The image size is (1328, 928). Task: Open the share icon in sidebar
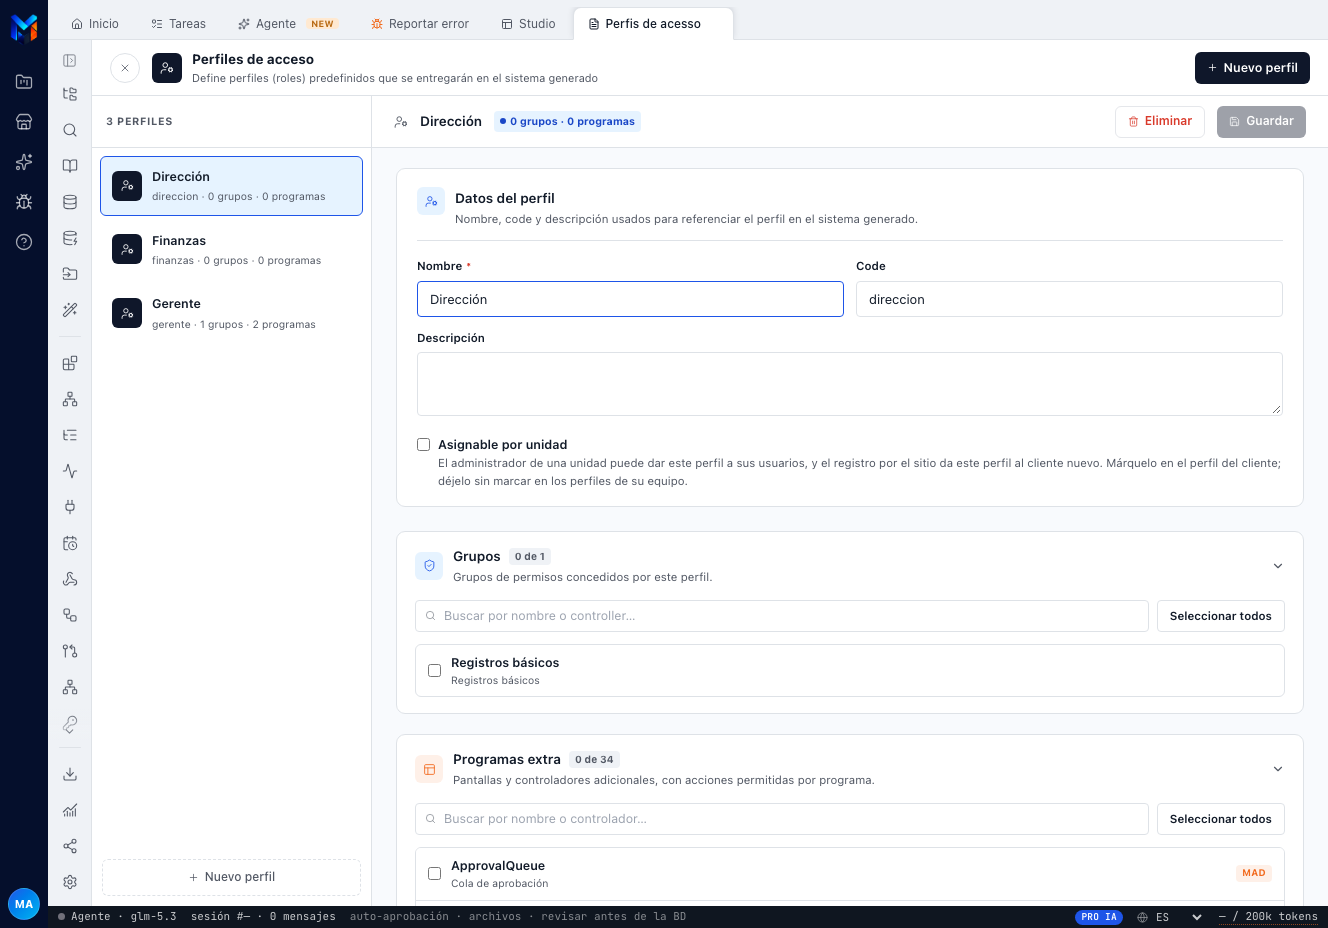tap(70, 846)
